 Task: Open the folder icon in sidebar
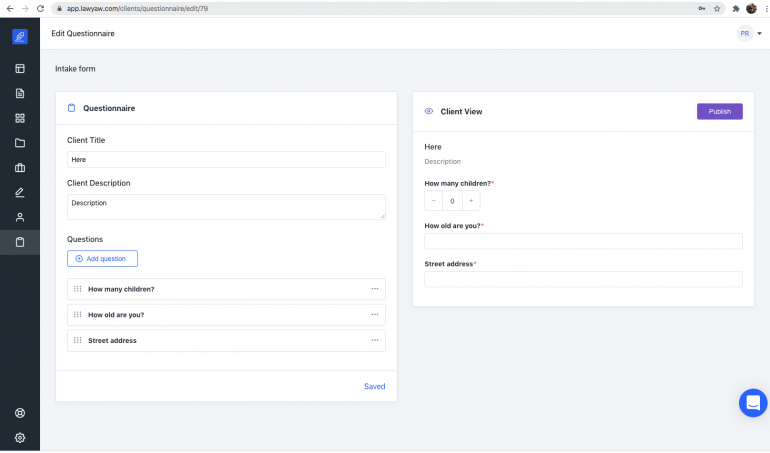pos(20,143)
